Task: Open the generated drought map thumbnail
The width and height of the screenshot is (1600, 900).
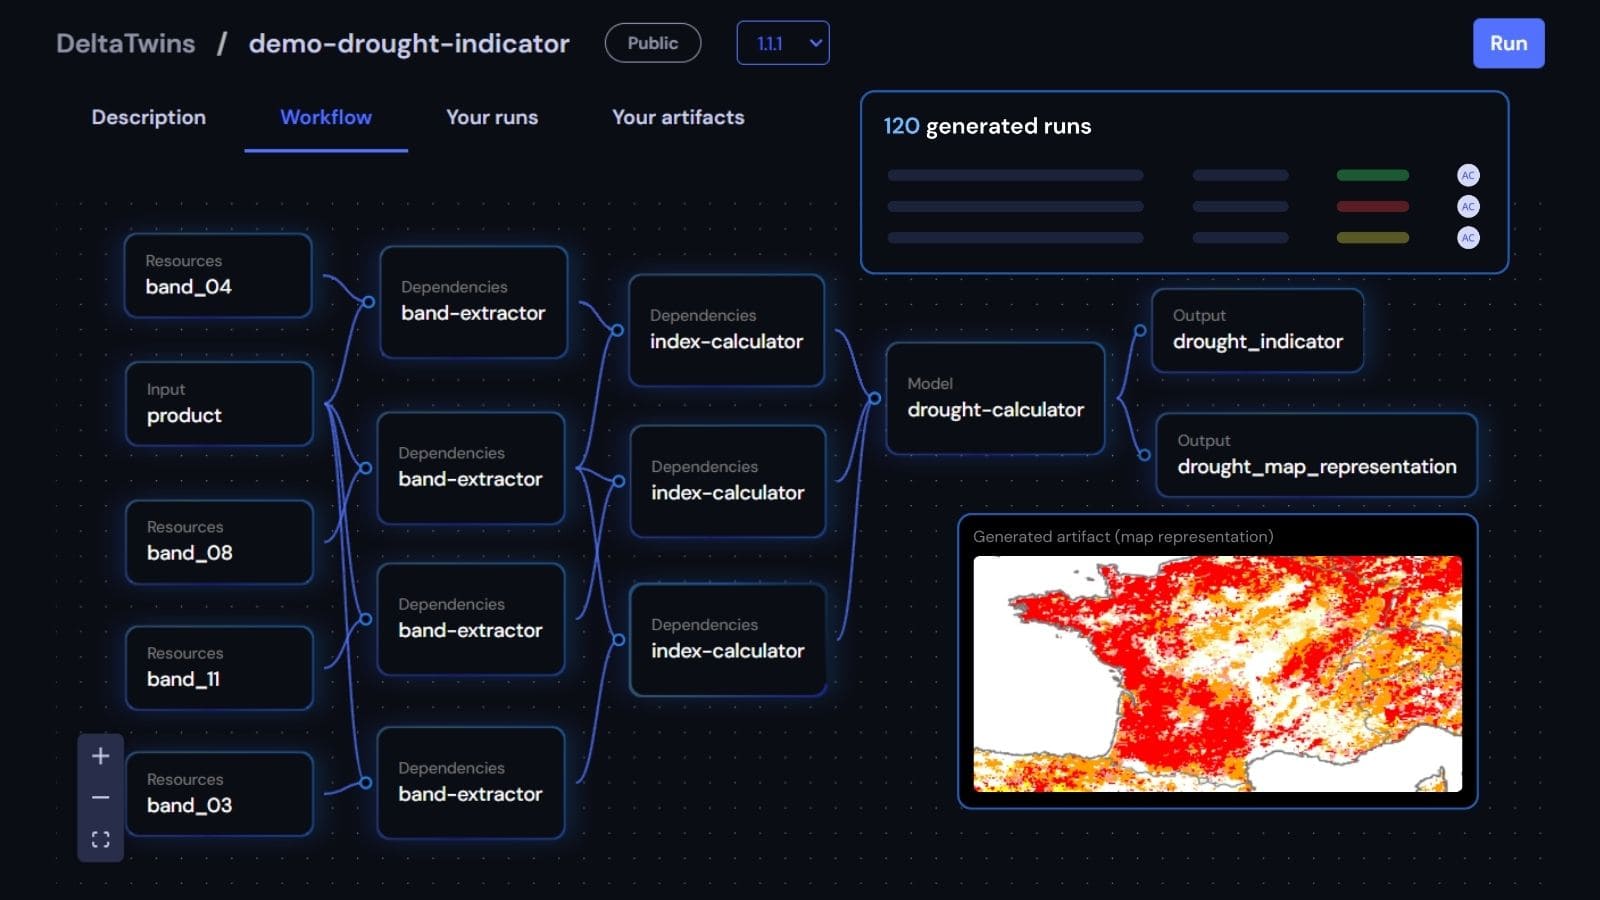Action: pos(1217,673)
